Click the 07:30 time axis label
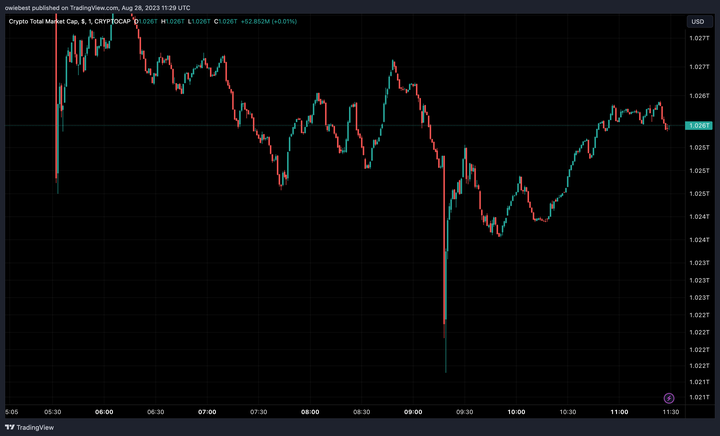 coord(259,412)
